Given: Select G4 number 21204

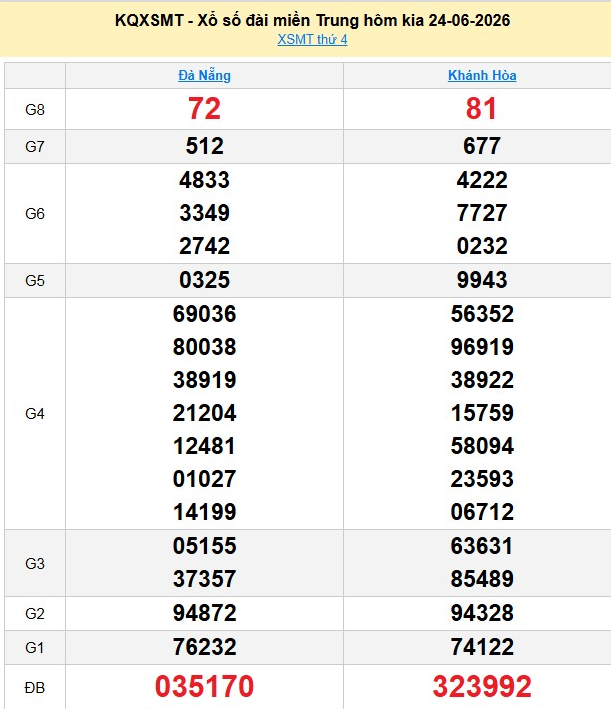Looking at the screenshot, I should 204,413.
